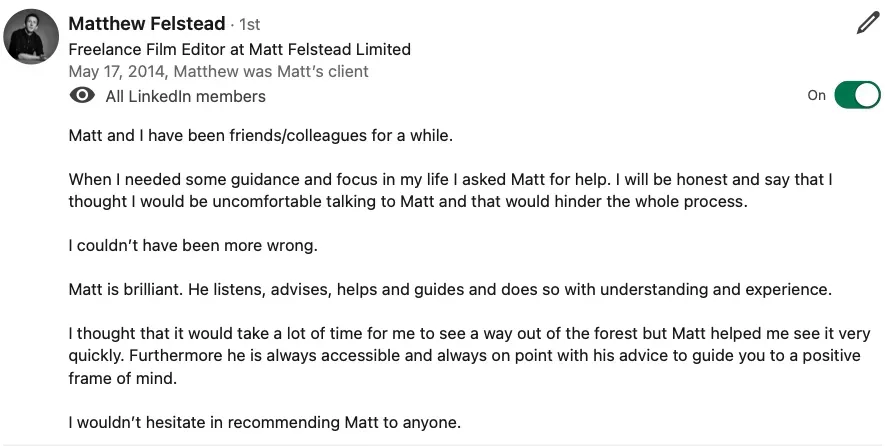Click the eye visibility icon
Image resolution: width=885 pixels, height=446 pixels.
(82, 95)
